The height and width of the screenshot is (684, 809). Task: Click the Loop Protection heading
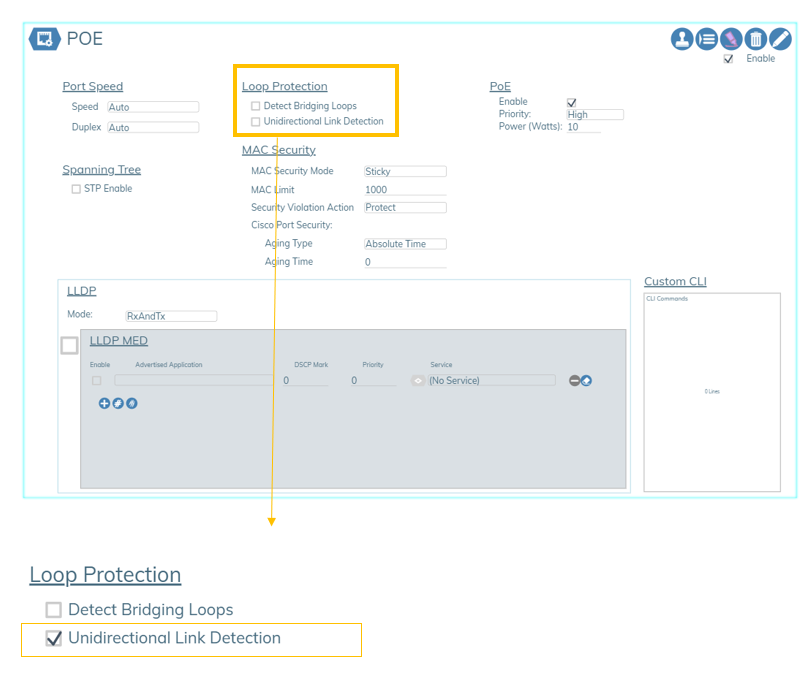[x=284, y=87]
